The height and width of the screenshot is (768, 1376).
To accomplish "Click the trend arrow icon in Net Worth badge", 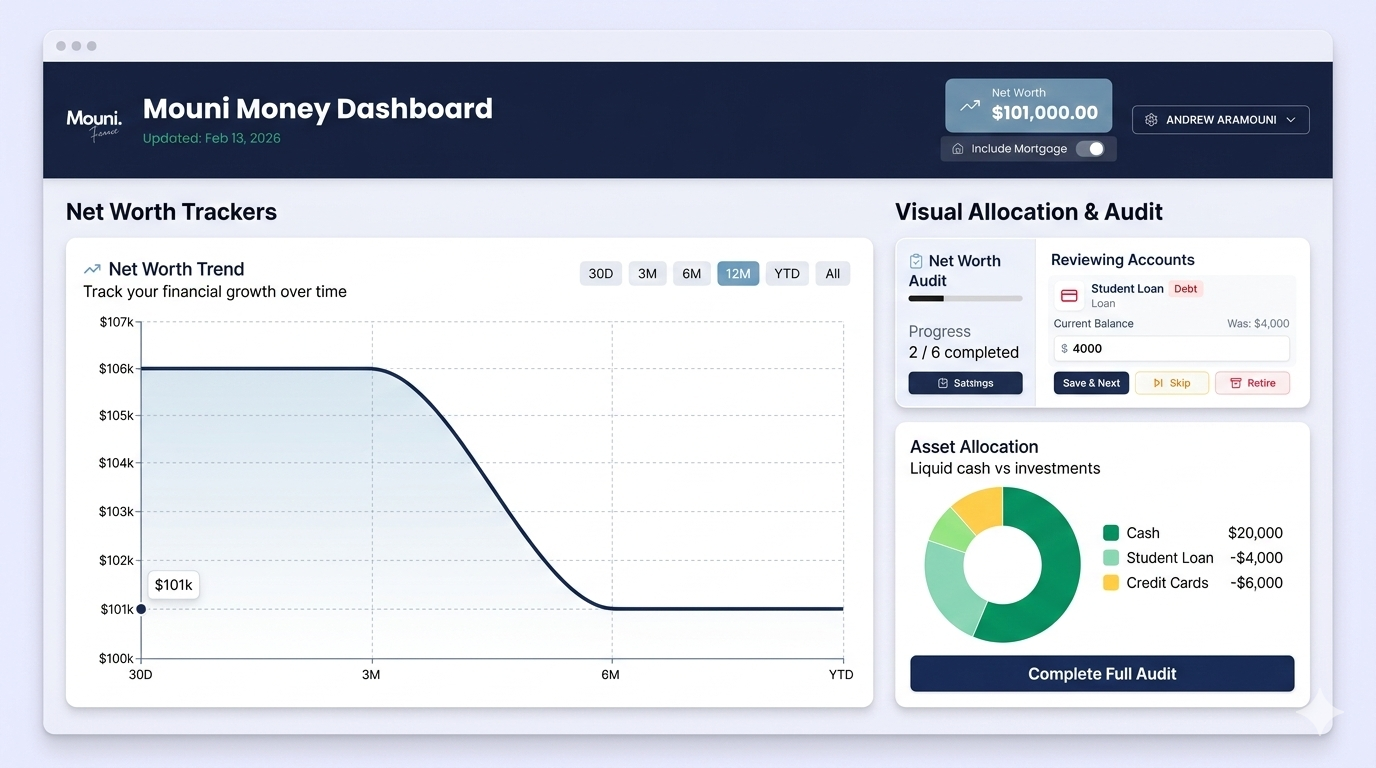I will coord(970,105).
